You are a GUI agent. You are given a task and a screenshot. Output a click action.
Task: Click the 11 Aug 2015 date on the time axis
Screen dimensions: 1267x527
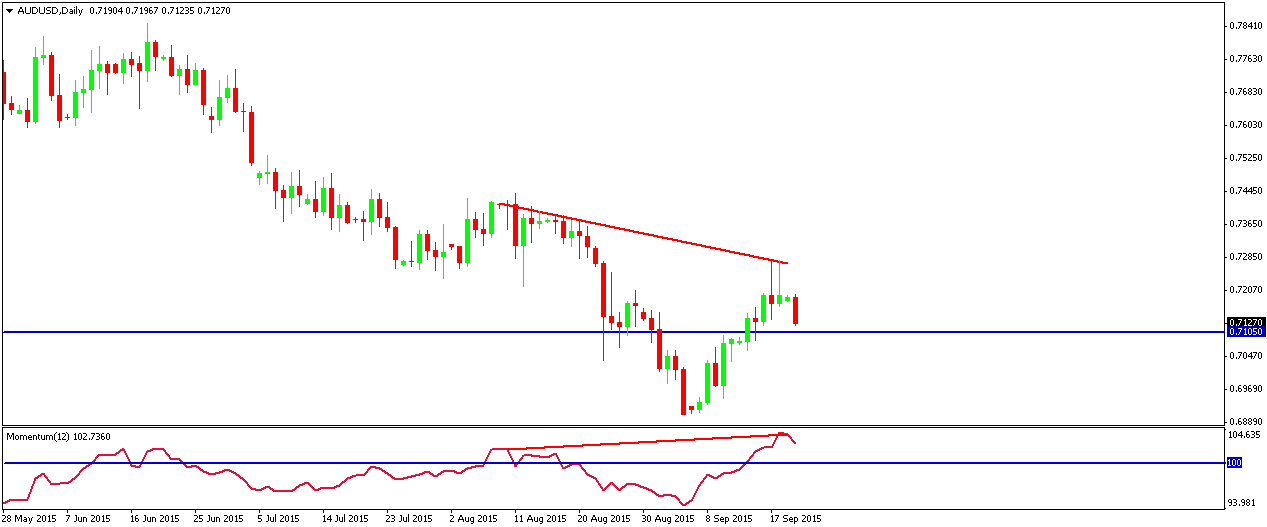[x=540, y=519]
